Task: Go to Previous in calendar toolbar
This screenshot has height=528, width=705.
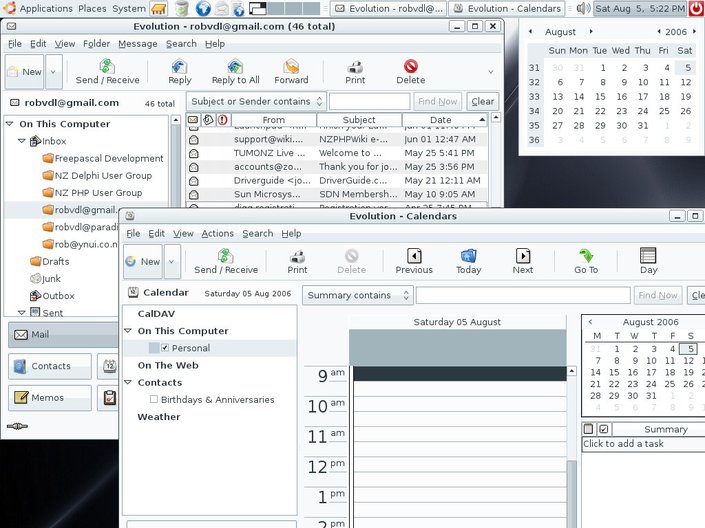Action: pyautogui.click(x=414, y=262)
